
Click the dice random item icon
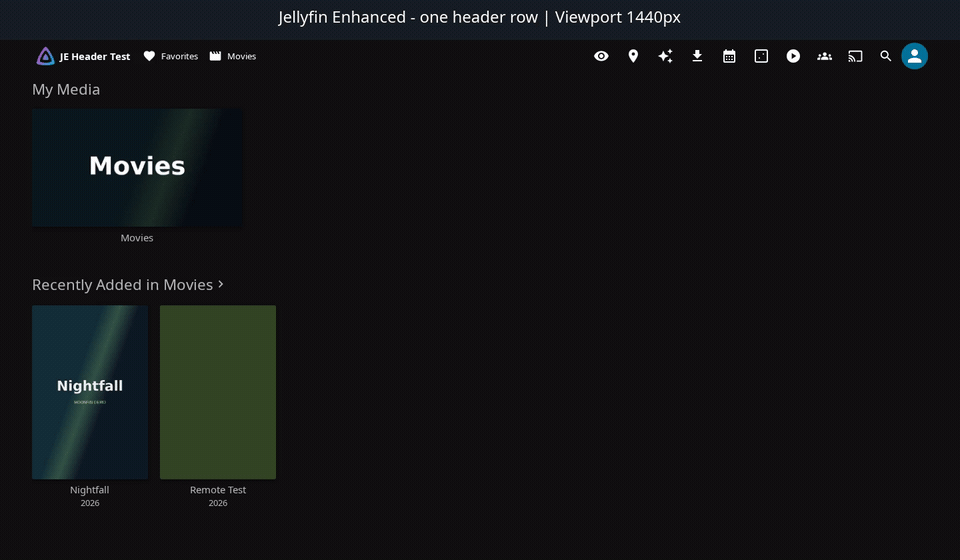(x=761, y=56)
